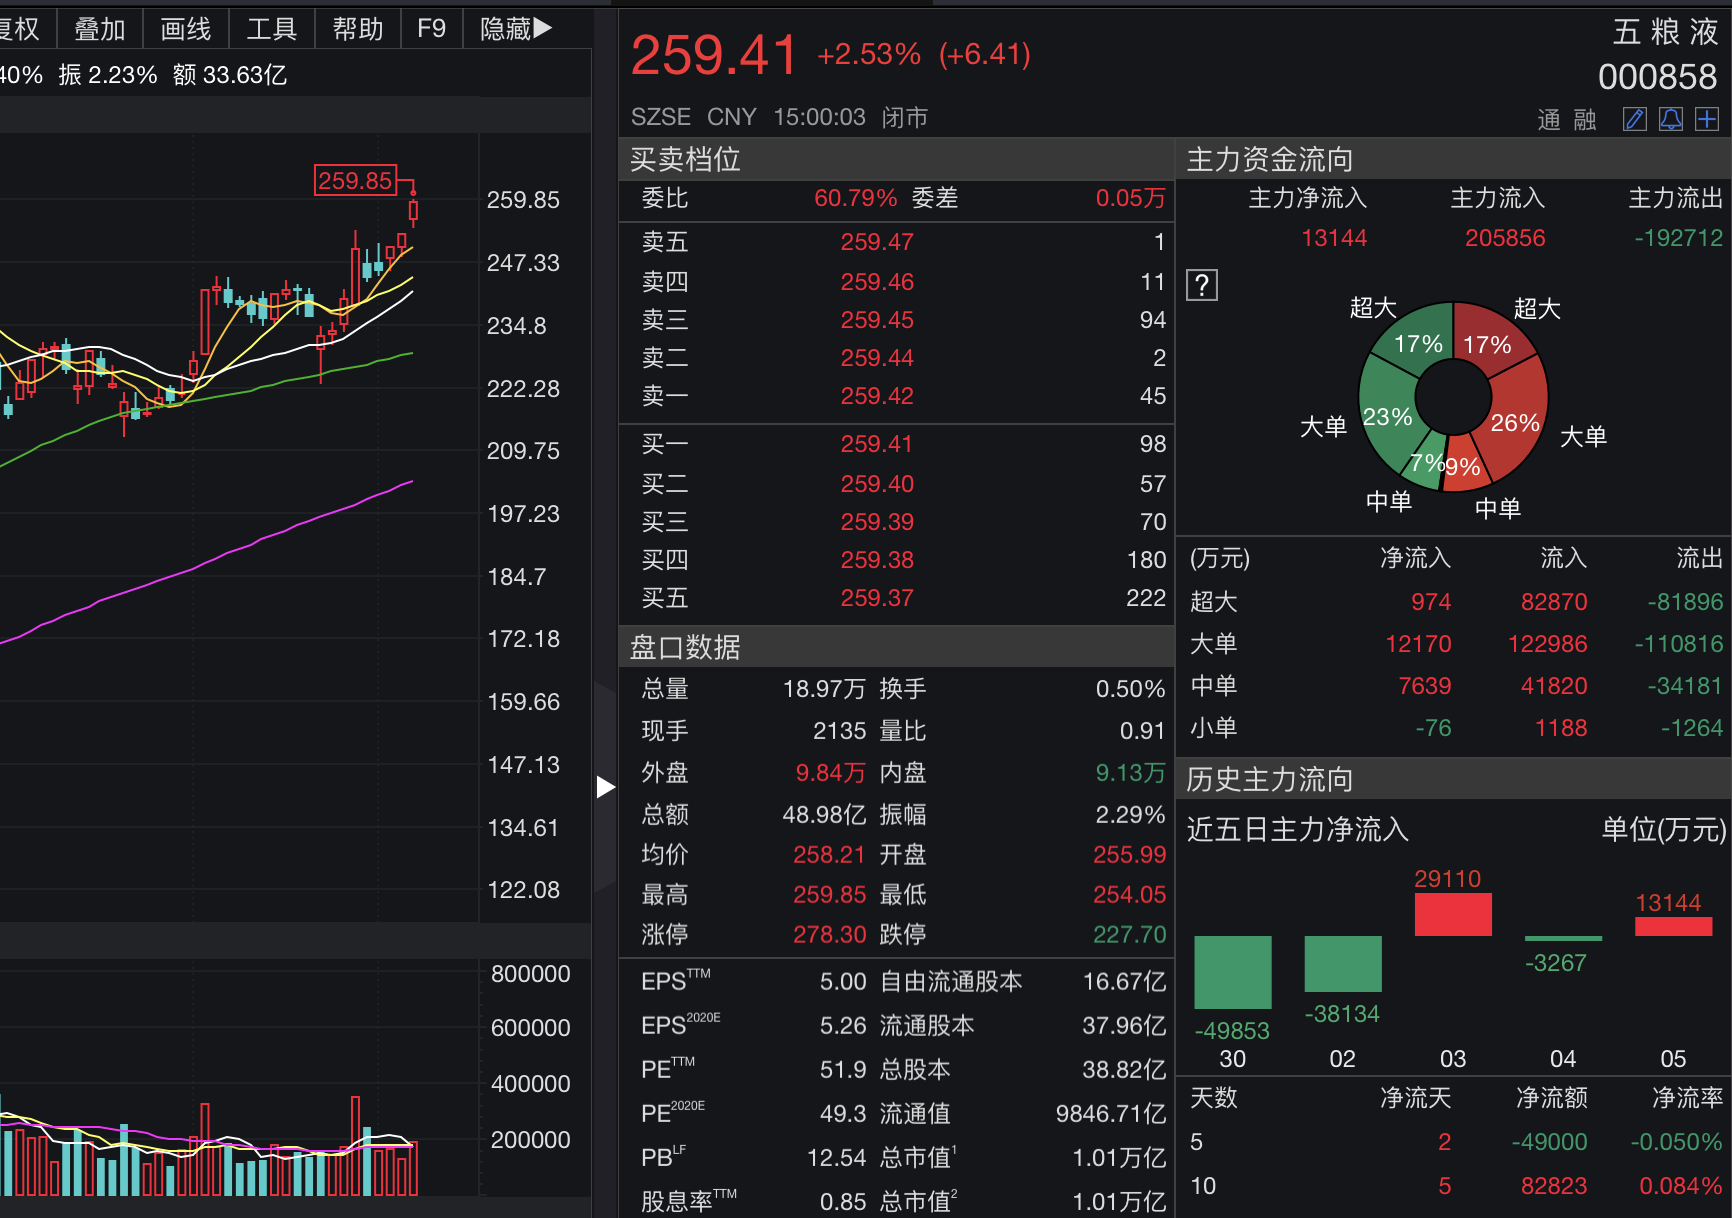Select the 卖一 ask price 259.42
The height and width of the screenshot is (1218, 1732).
click(877, 396)
